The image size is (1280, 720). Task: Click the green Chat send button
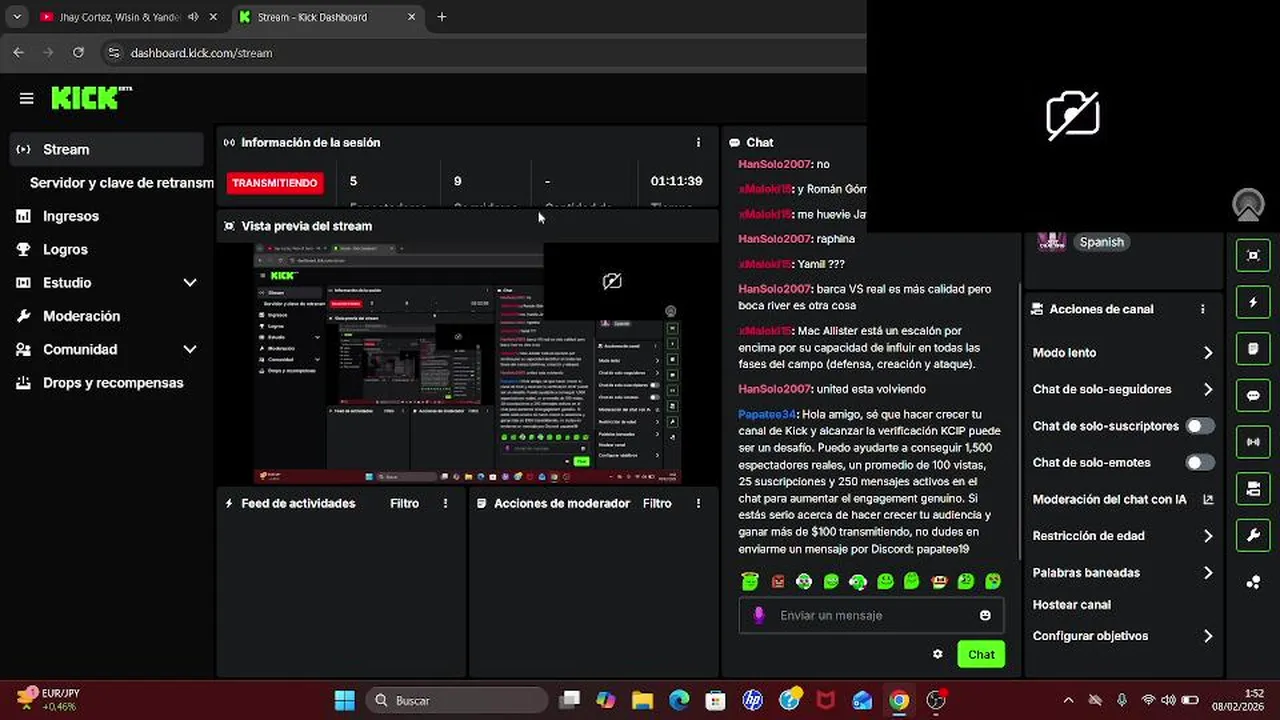point(981,654)
